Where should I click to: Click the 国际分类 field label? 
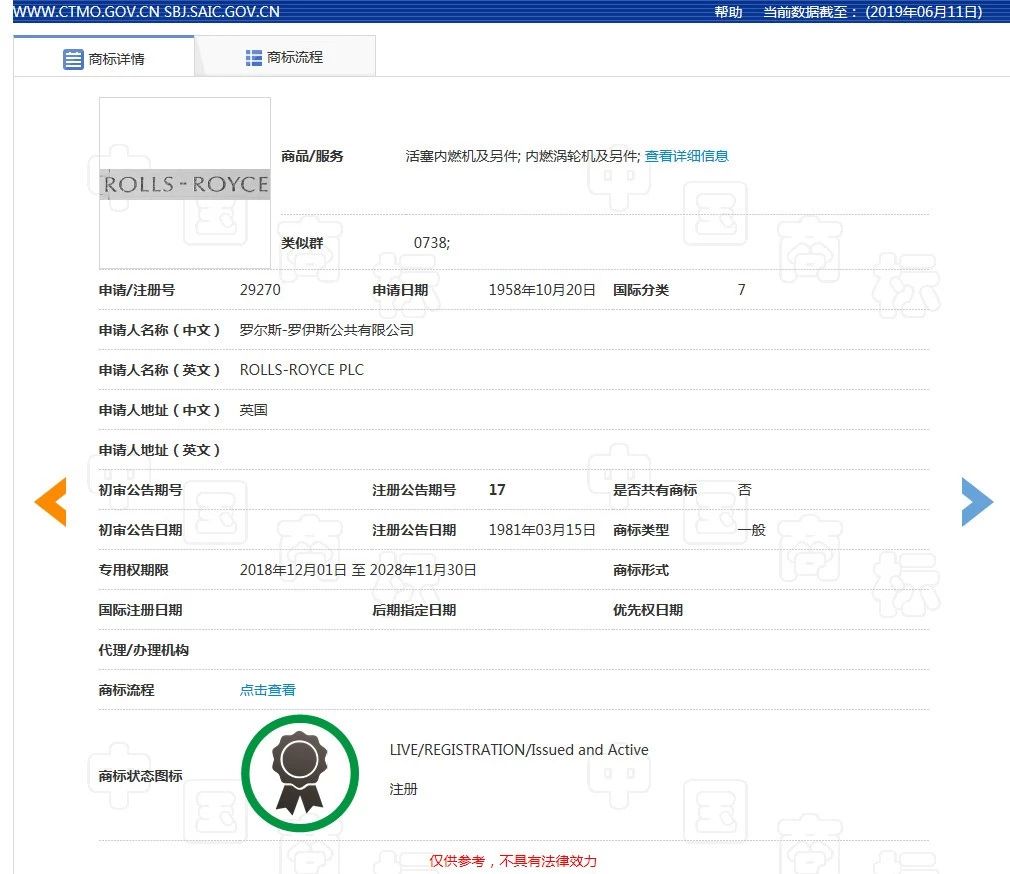point(640,290)
